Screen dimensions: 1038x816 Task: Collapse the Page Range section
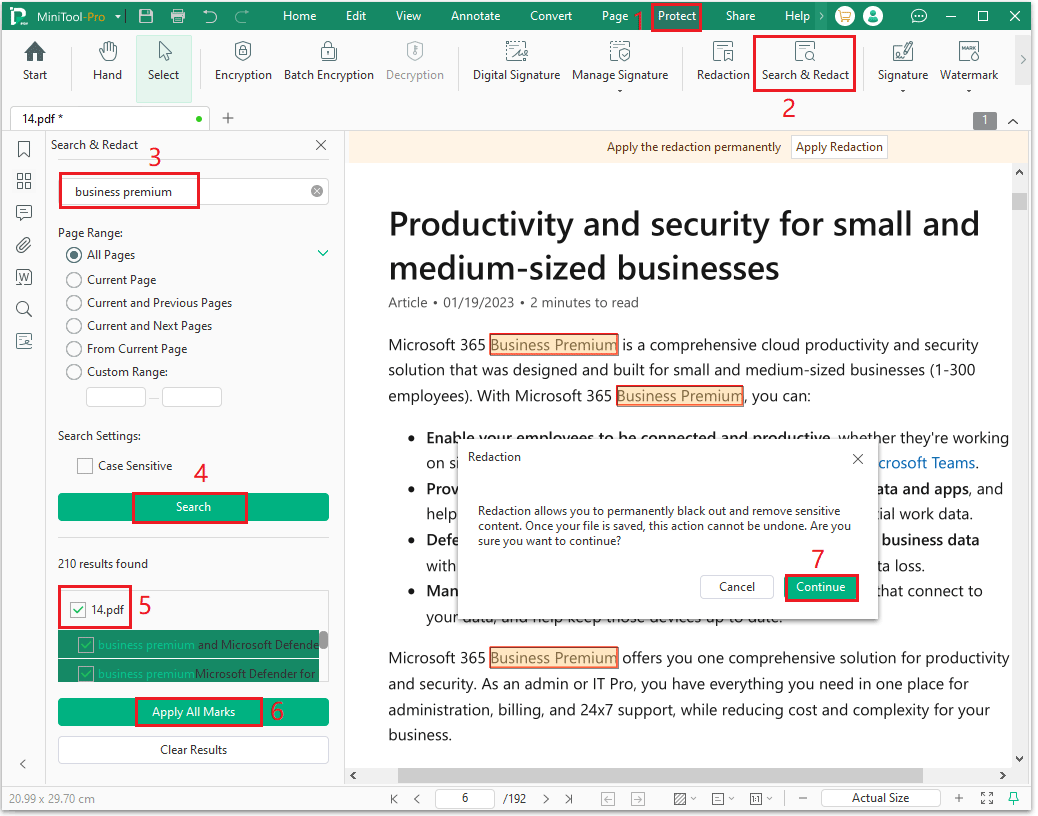click(322, 253)
